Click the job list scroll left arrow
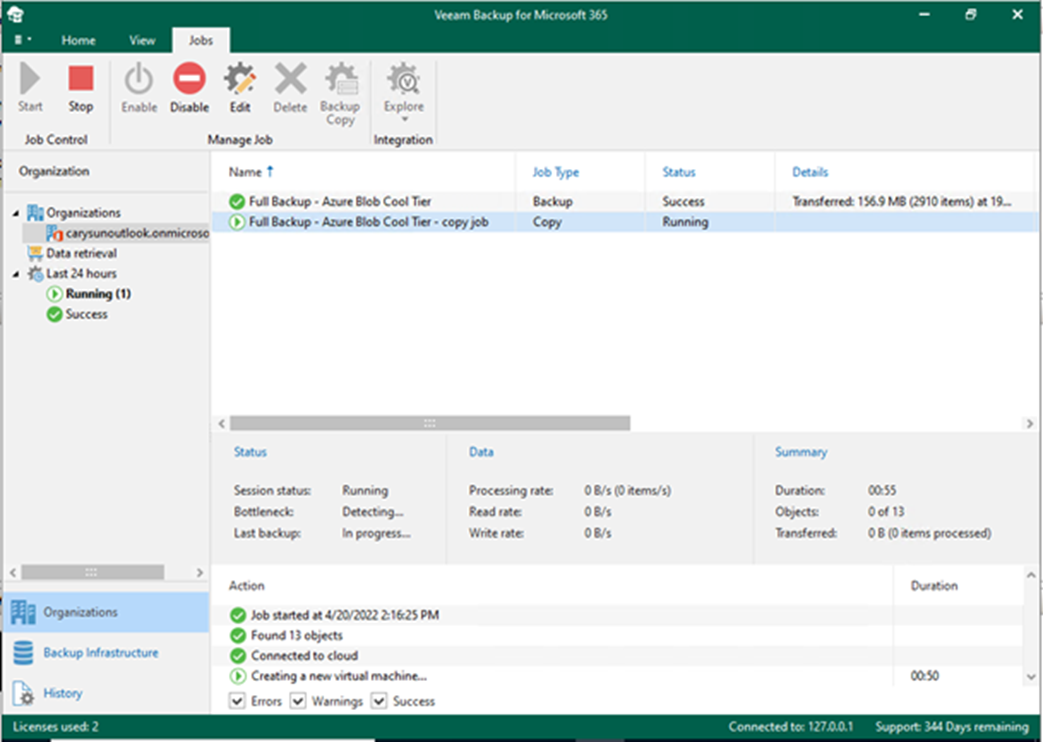The height and width of the screenshot is (742, 1043). pyautogui.click(x=222, y=423)
